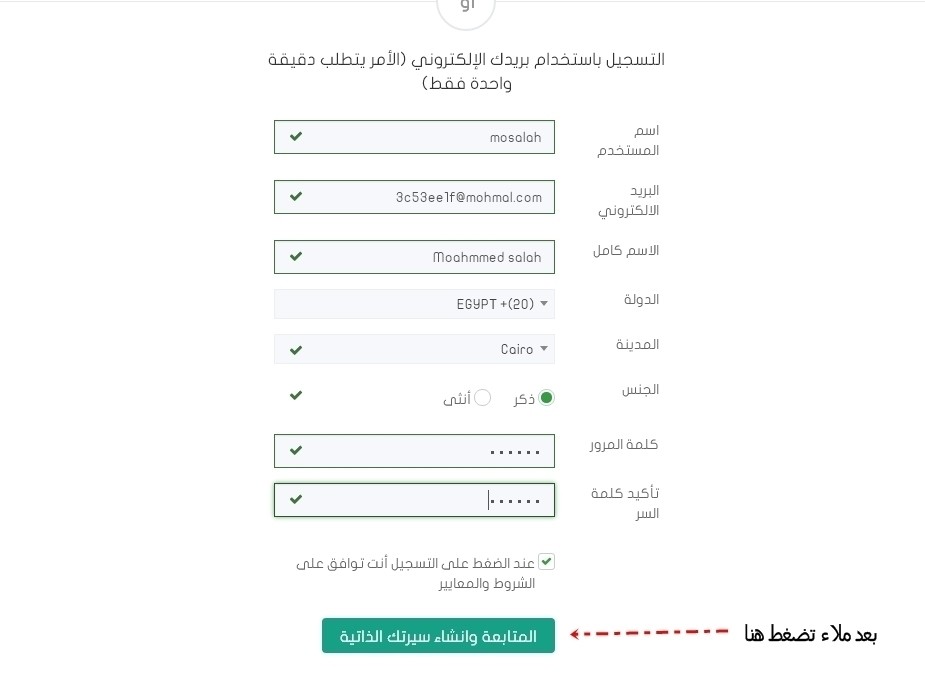Click the terms agreement text label

pos(415,573)
